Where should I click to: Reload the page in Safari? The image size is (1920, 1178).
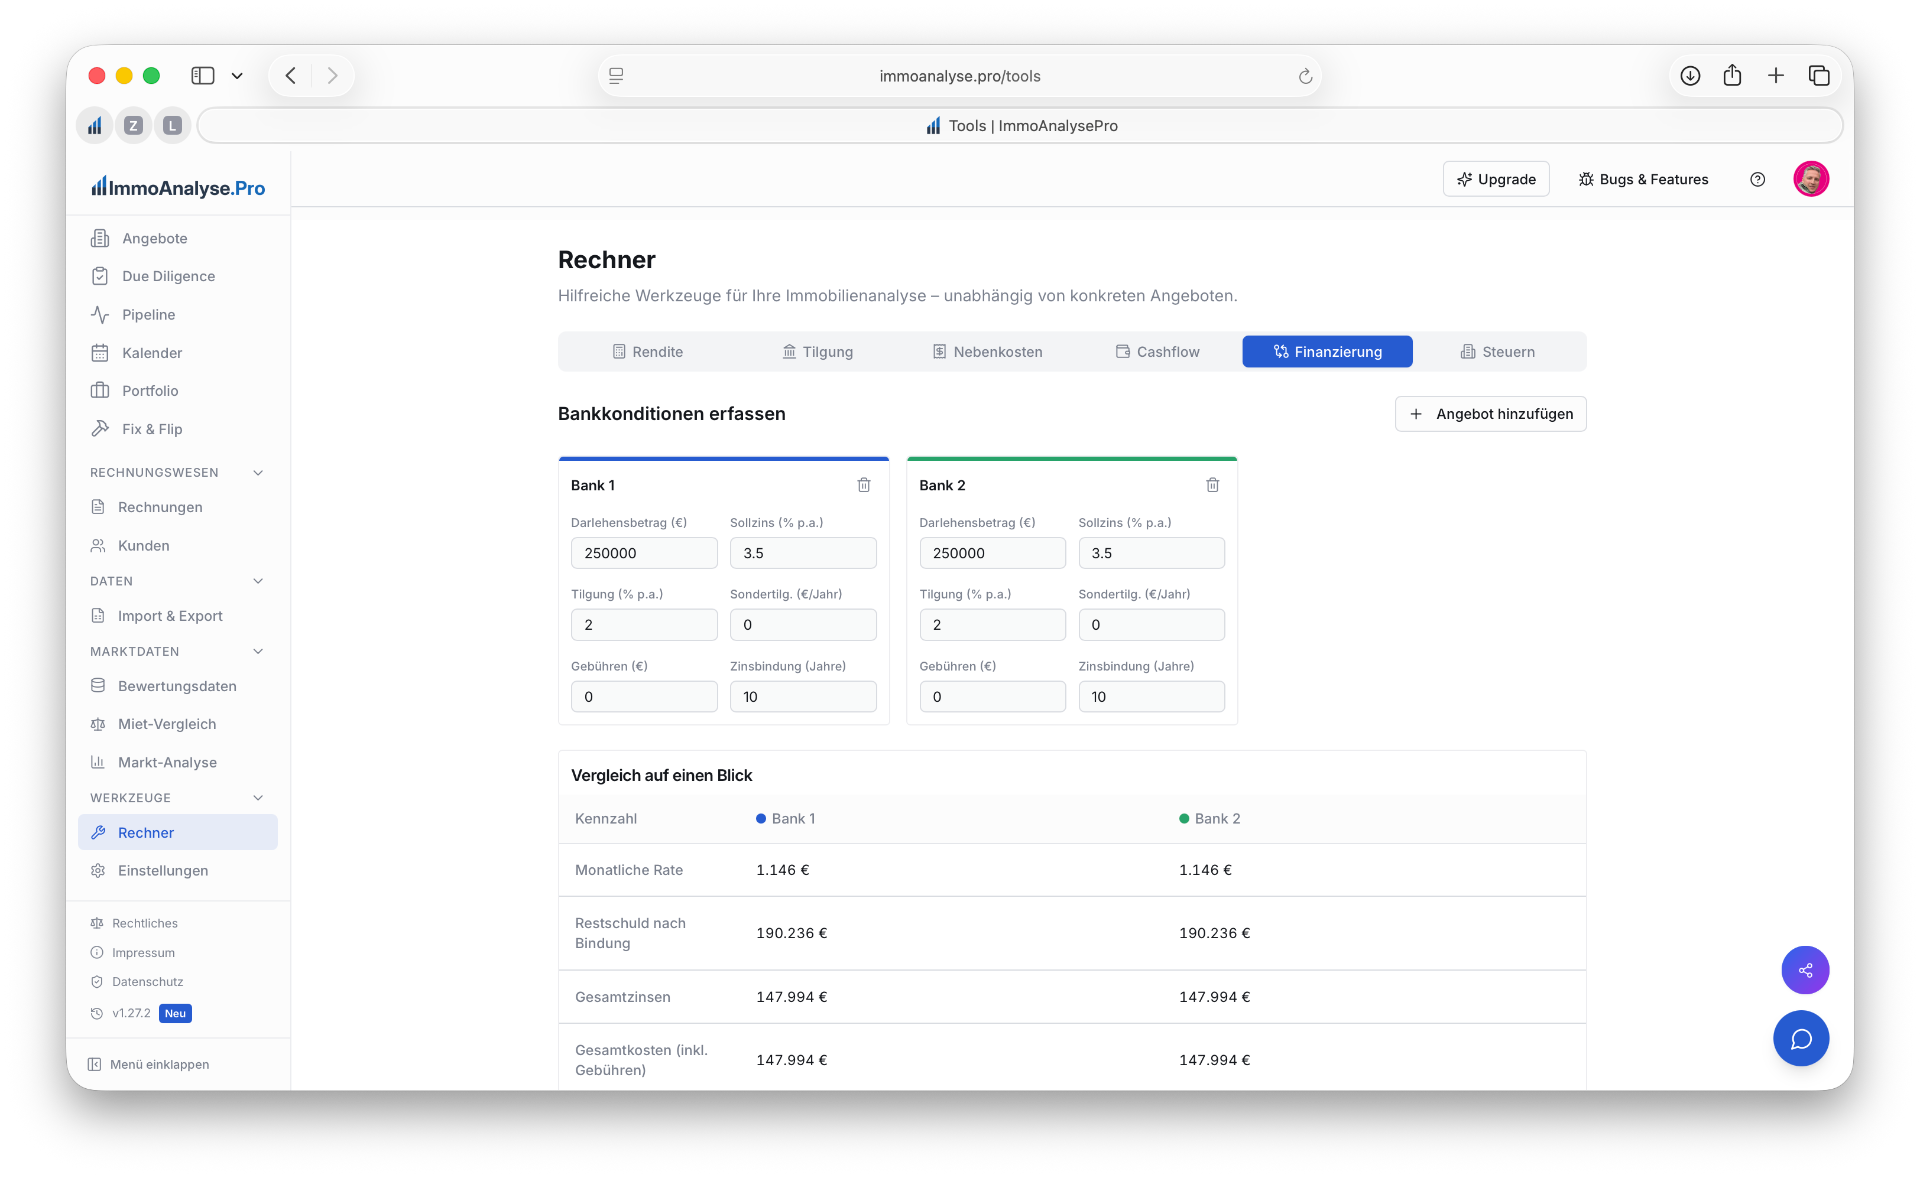1304,76
